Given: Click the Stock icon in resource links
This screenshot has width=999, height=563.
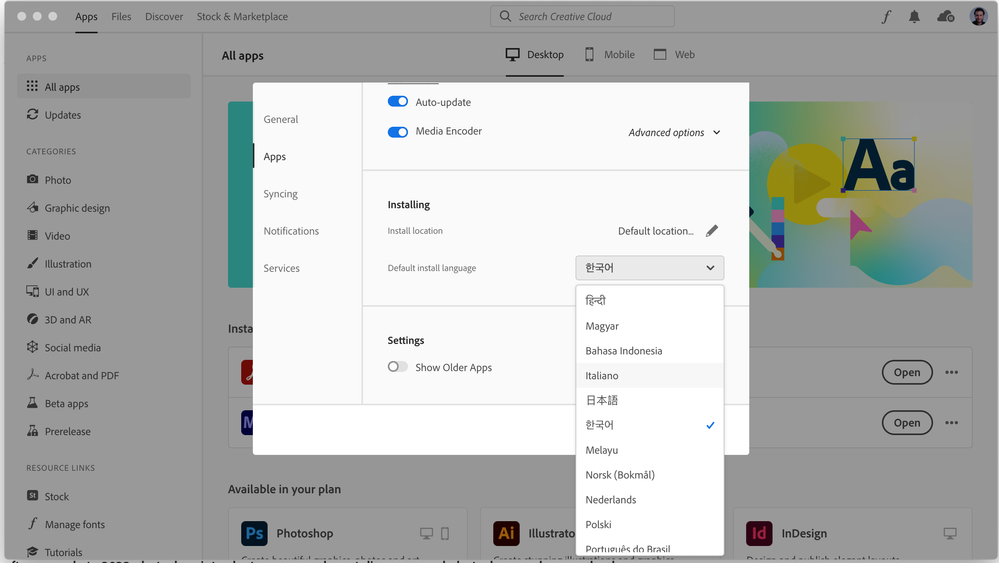Looking at the screenshot, I should pyautogui.click(x=32, y=495).
